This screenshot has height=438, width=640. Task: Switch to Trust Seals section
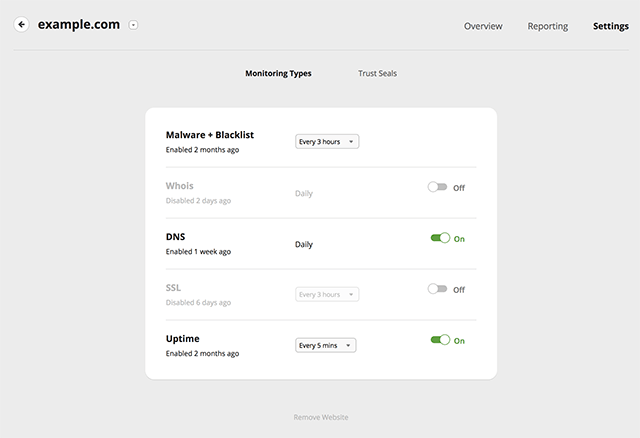click(377, 73)
